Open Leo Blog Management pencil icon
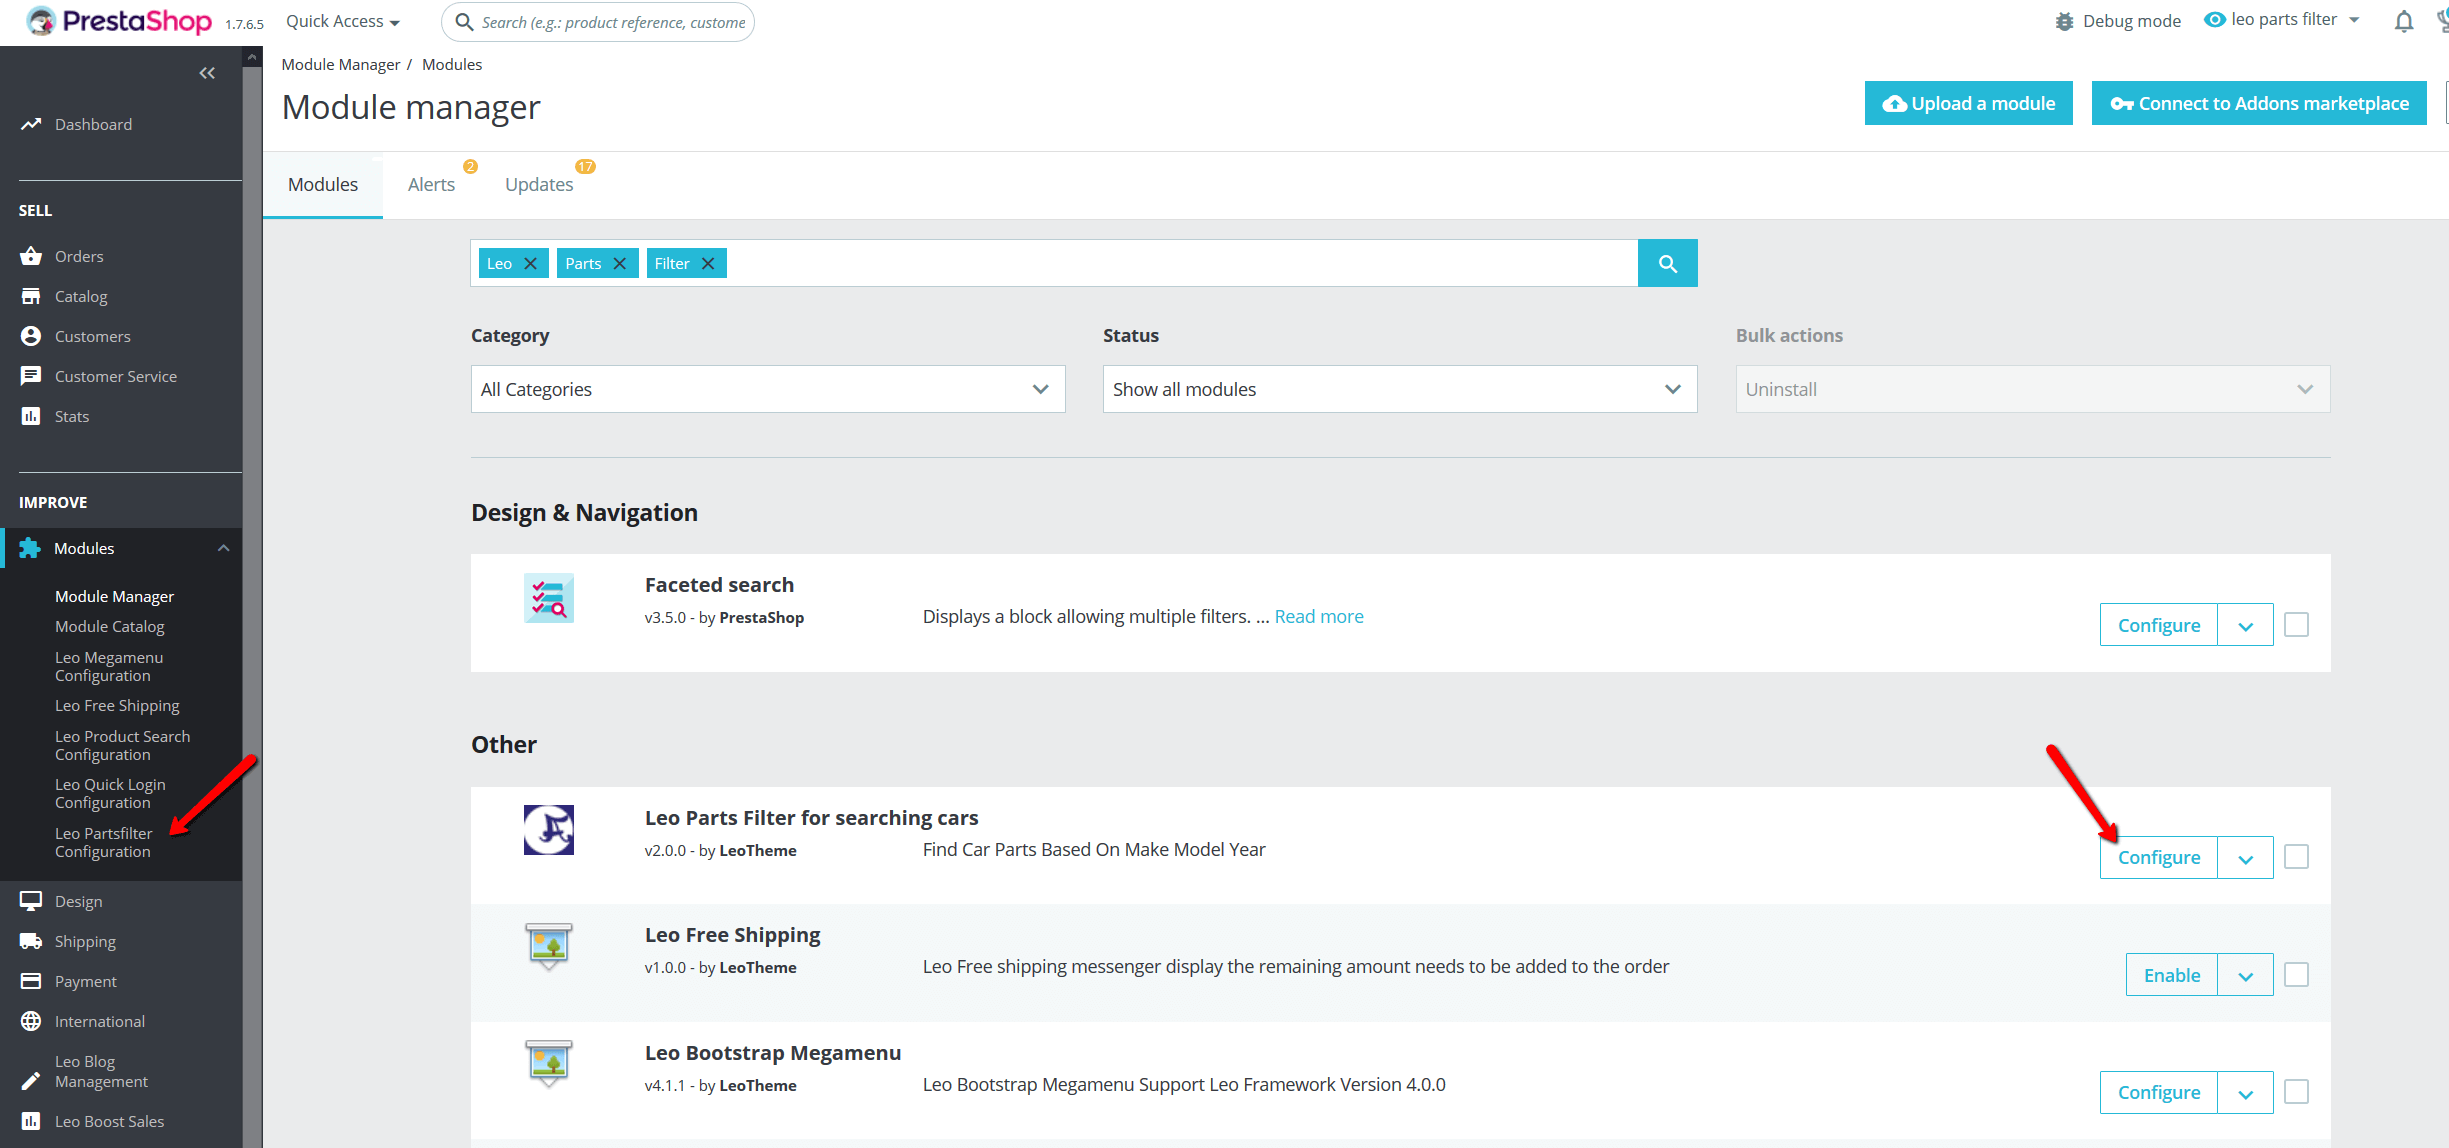The width and height of the screenshot is (2449, 1148). (x=31, y=1081)
